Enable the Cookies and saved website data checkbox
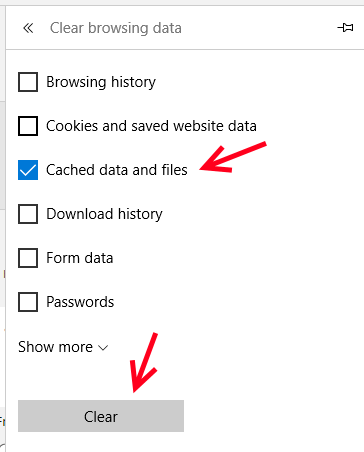The height and width of the screenshot is (452, 364). coord(28,126)
